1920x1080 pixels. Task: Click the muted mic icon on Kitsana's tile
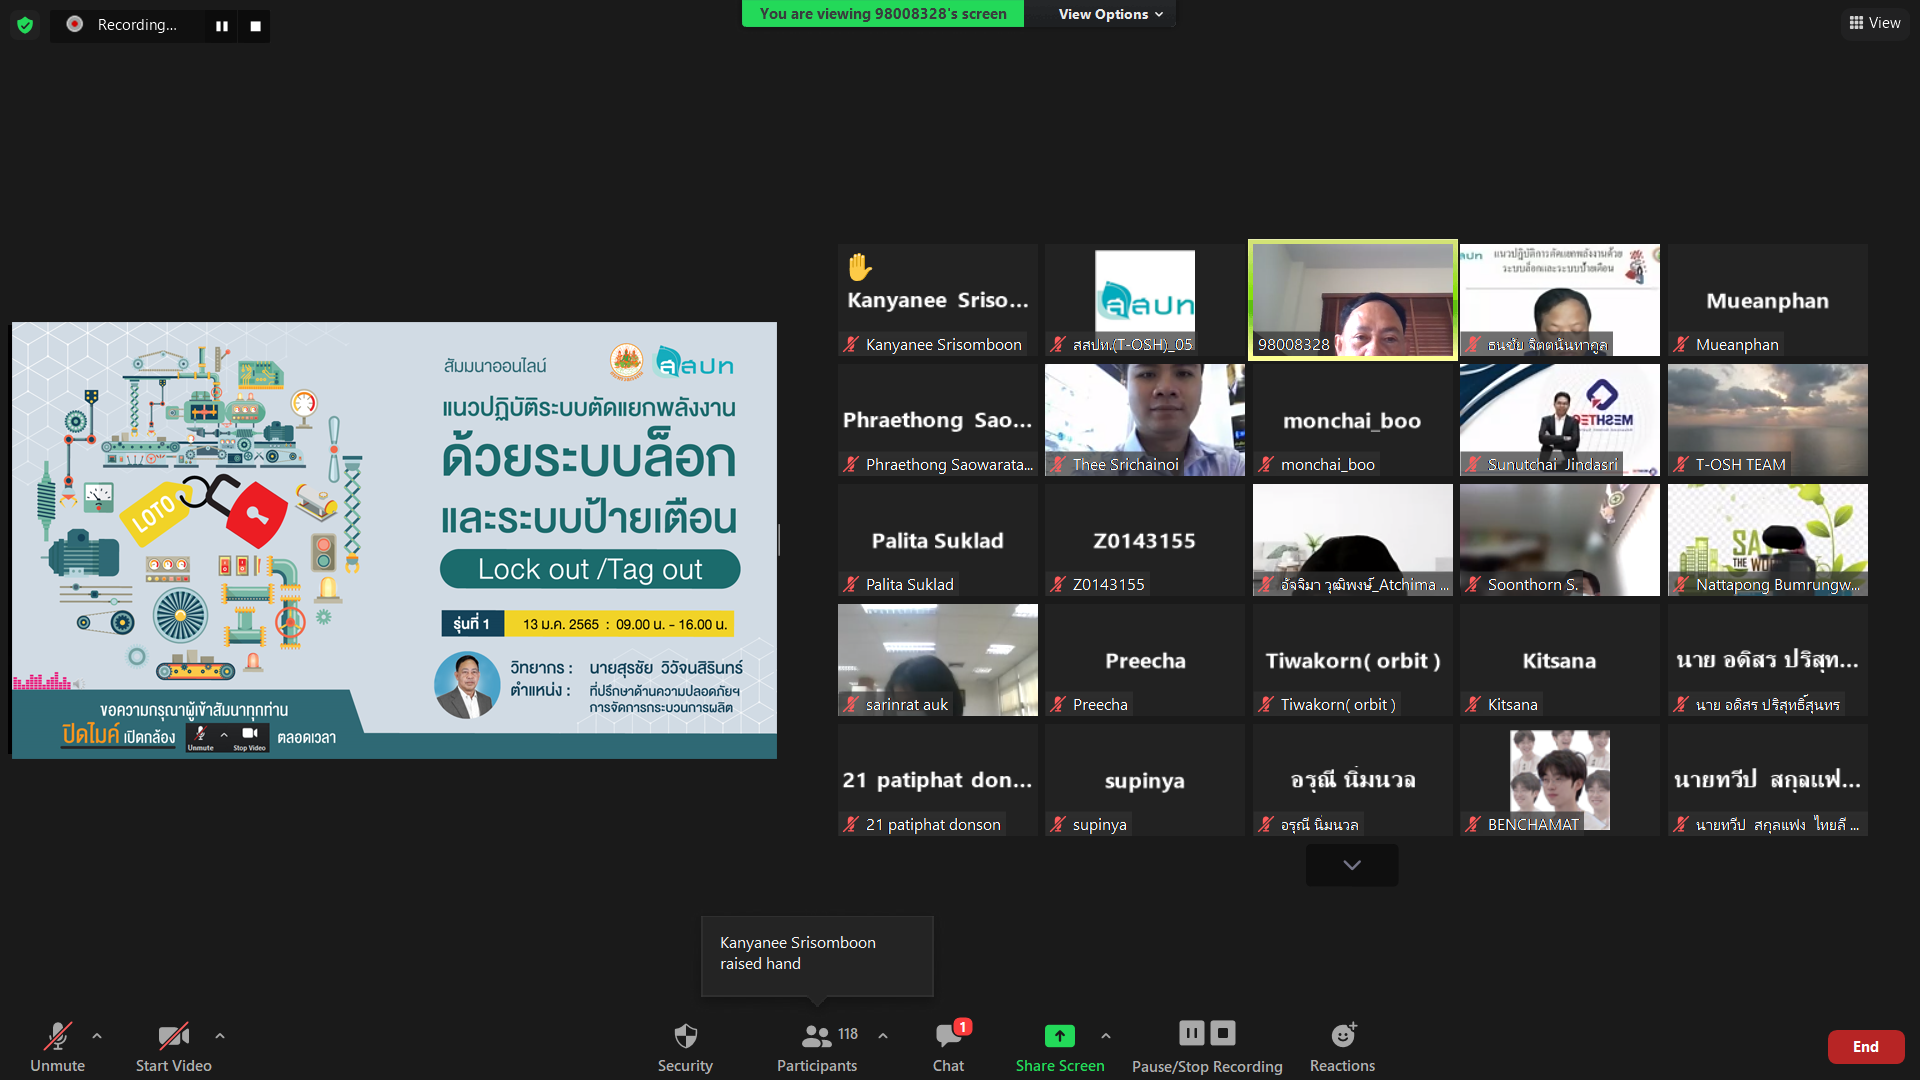pos(1473,704)
